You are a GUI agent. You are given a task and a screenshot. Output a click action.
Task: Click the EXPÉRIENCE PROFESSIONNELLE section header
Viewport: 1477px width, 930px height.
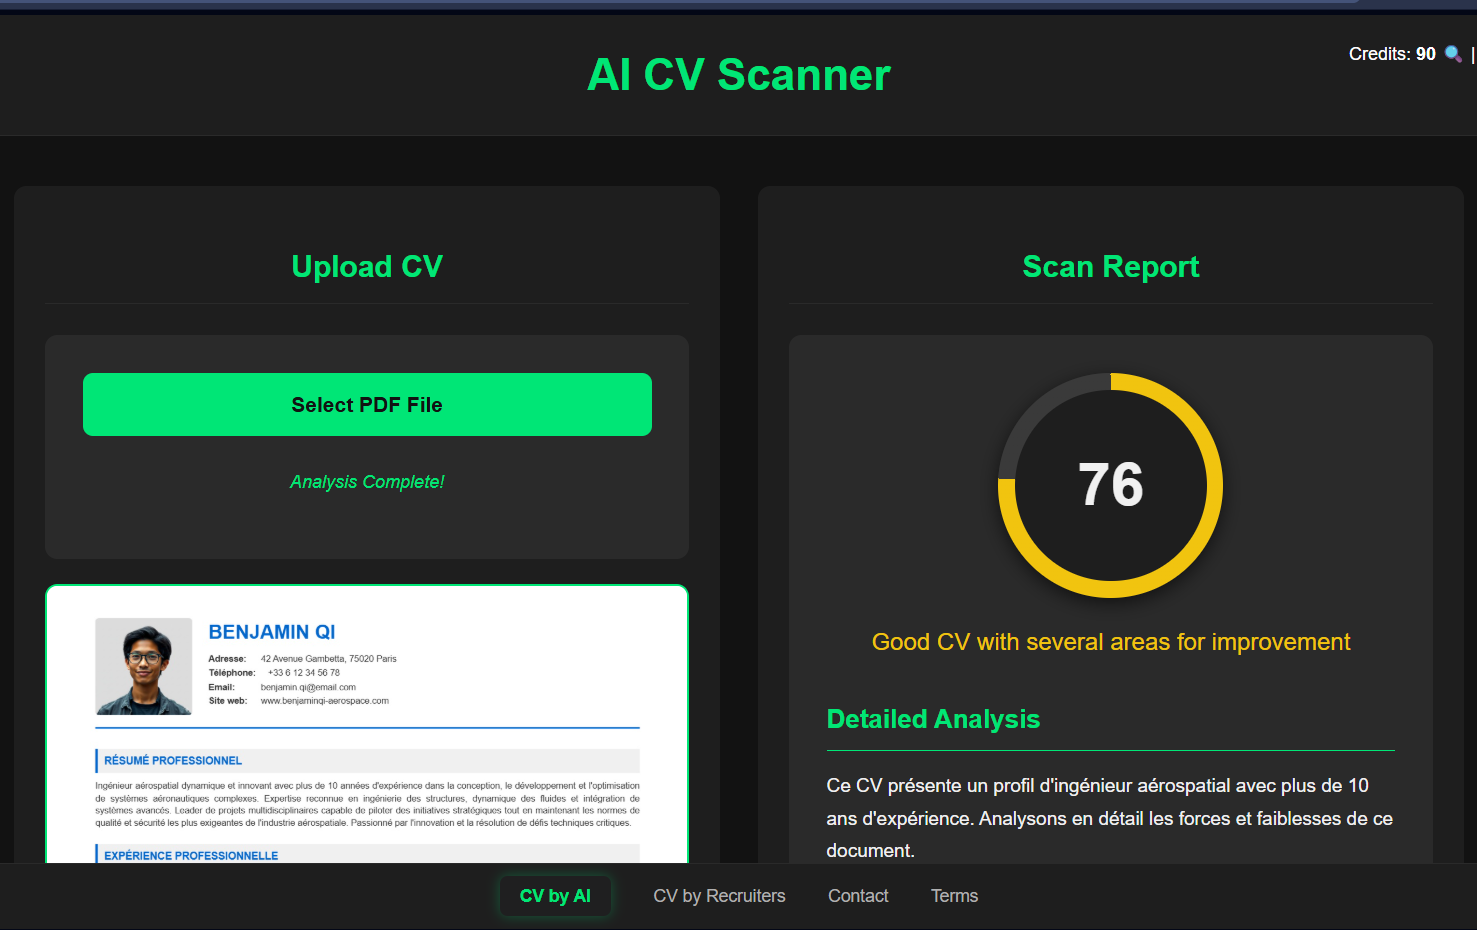[190, 855]
